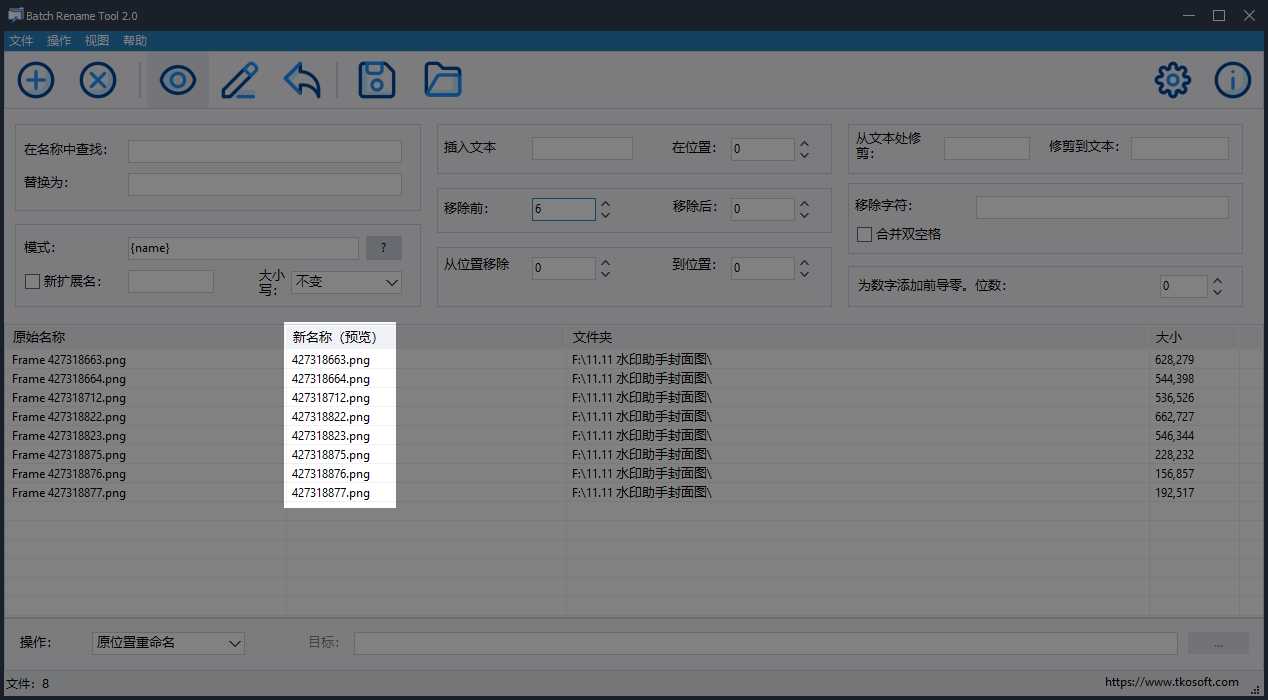Decrease the 在位置 value with down arrow

click(804, 155)
